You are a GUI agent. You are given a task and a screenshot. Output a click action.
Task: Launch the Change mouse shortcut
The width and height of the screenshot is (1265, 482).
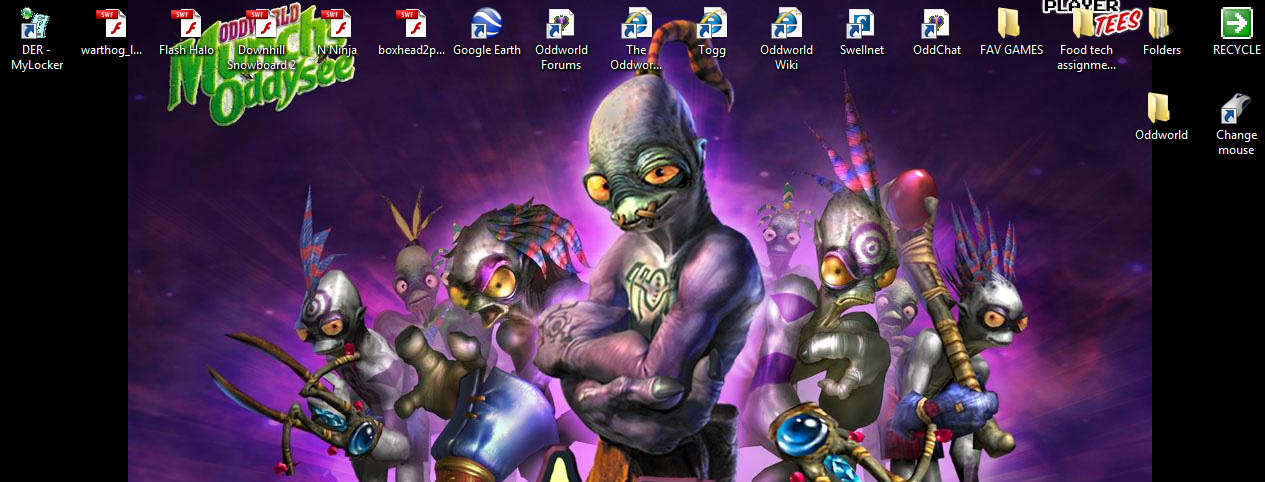[x=1236, y=108]
